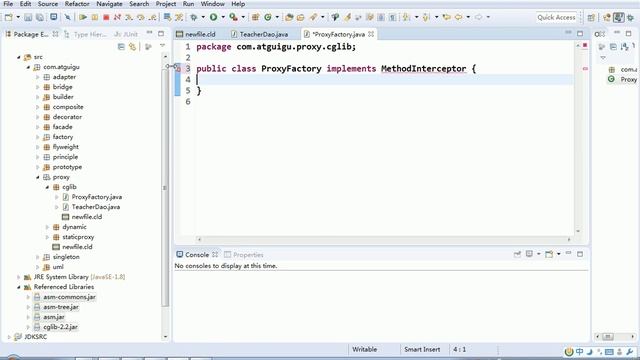Click the Pin Console icon
The image size is (640, 360).
pyautogui.click(x=518, y=254)
